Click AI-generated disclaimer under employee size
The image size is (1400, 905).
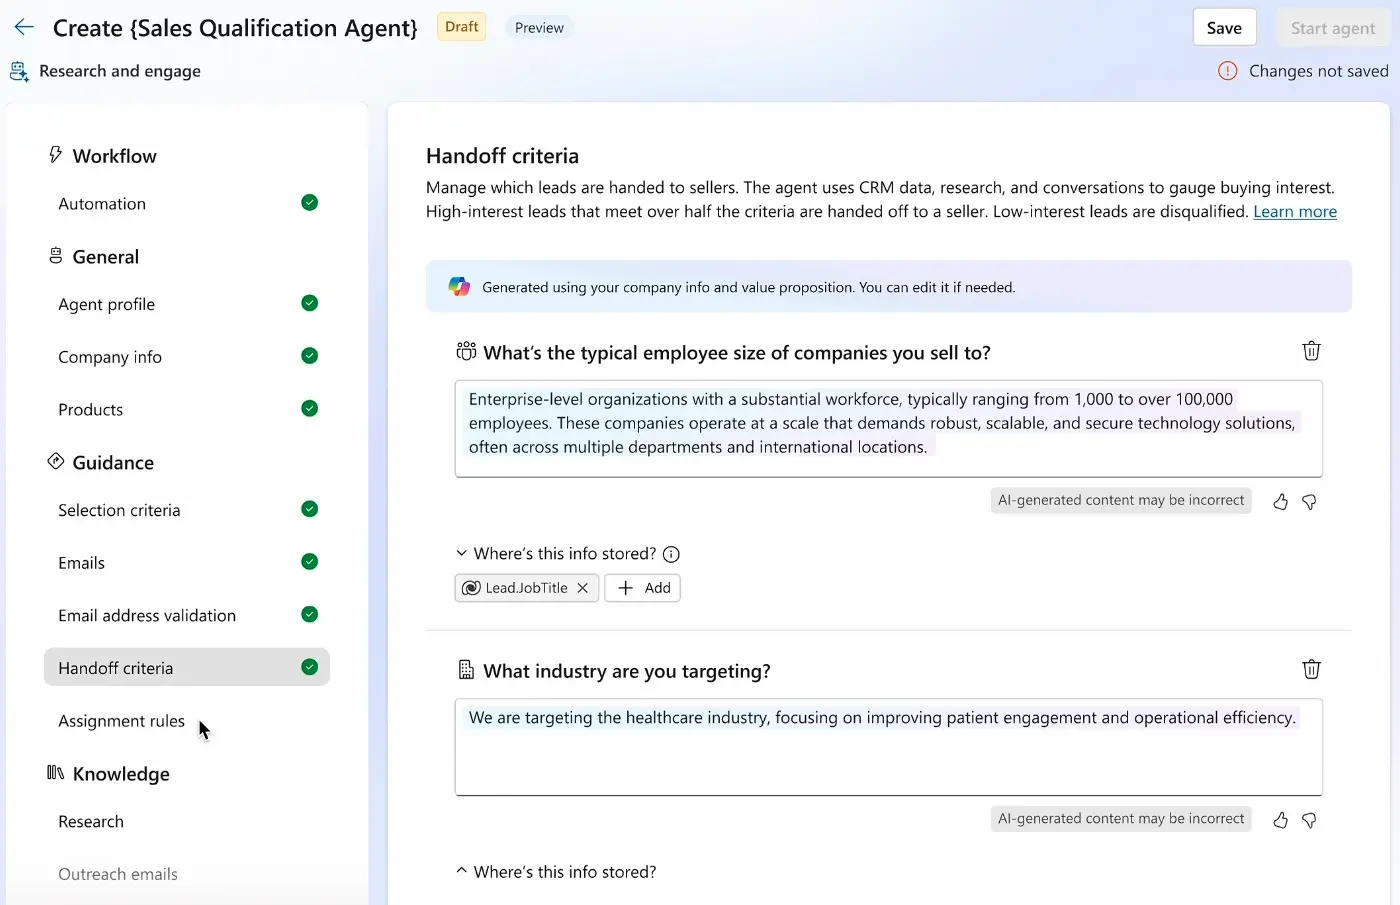[x=1121, y=500]
